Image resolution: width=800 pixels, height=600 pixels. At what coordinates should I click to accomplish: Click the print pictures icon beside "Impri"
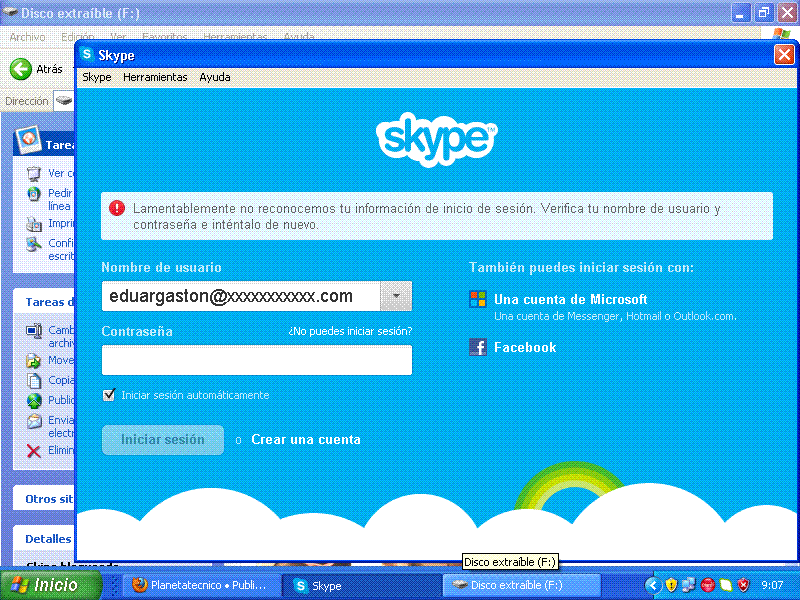coord(34,223)
